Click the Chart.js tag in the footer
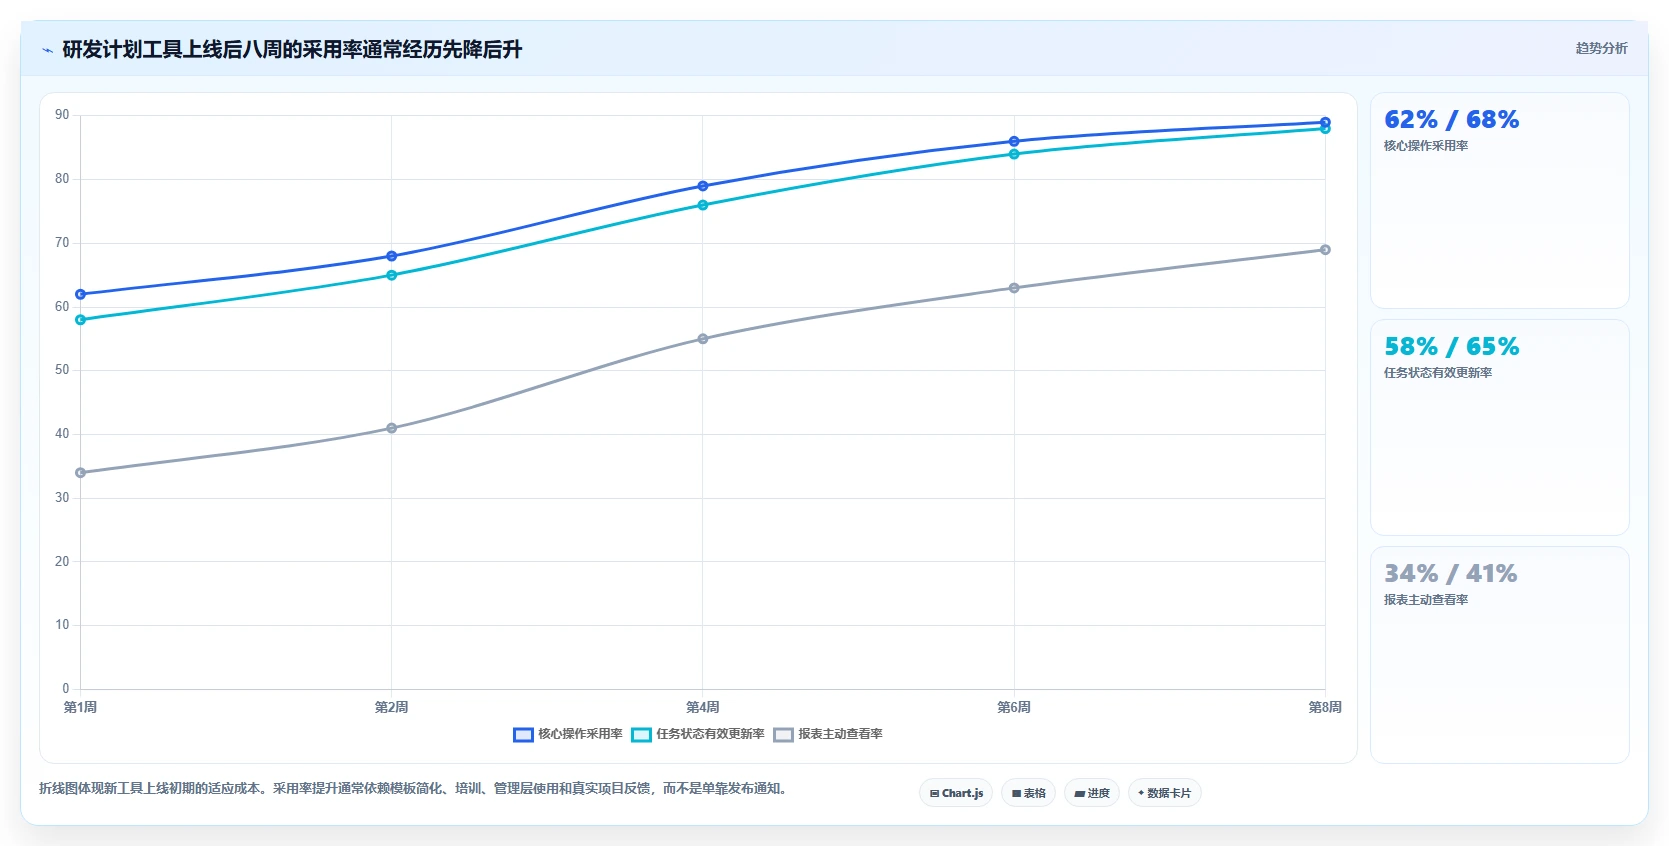The height and width of the screenshot is (846, 1669). coord(956,793)
